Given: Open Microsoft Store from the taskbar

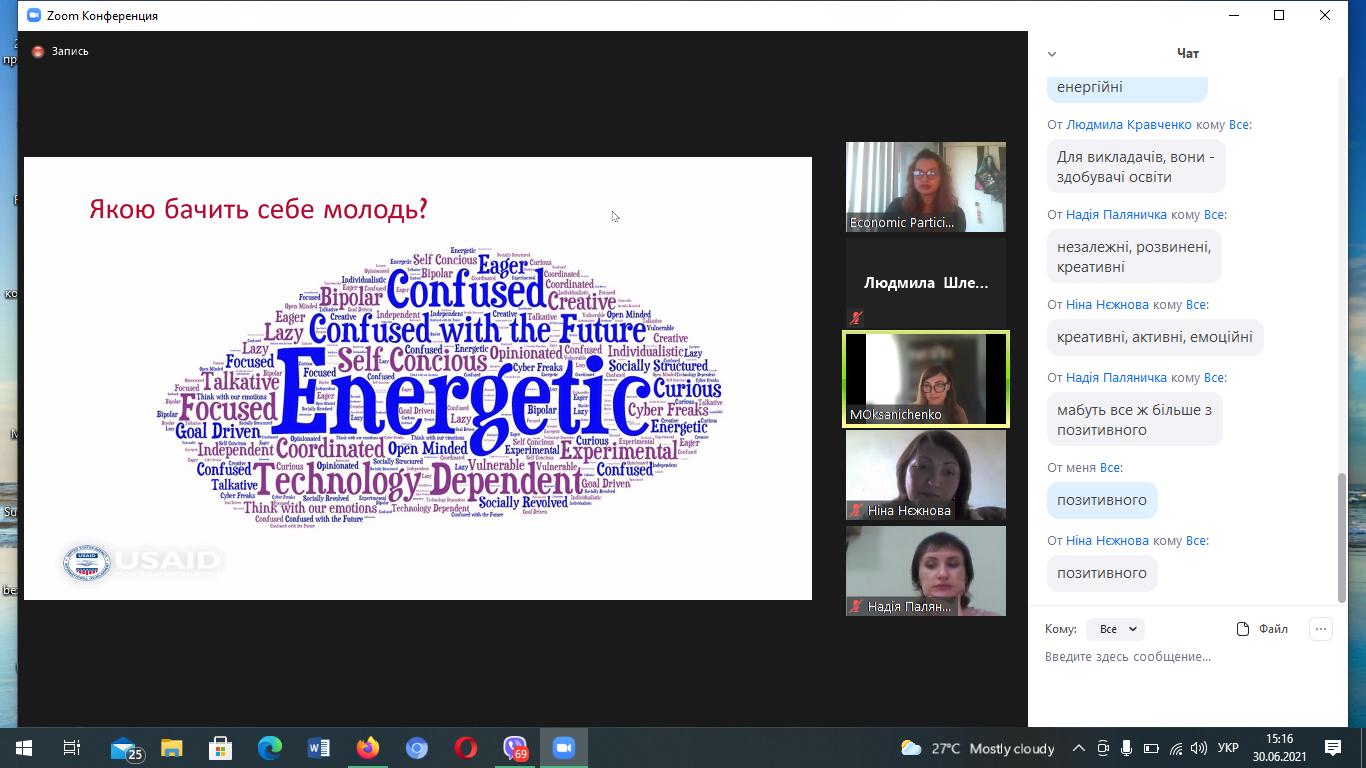Looking at the screenshot, I should (x=220, y=748).
